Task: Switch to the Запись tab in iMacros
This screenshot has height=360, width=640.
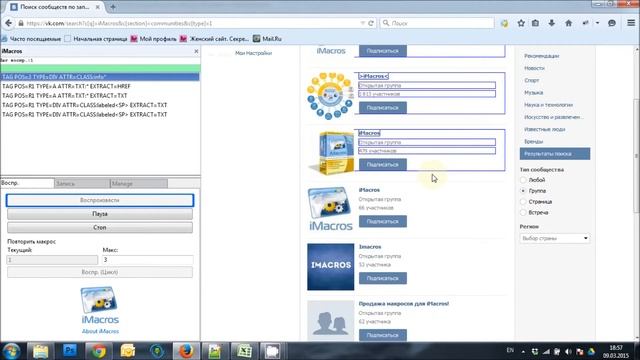Action: pos(82,184)
